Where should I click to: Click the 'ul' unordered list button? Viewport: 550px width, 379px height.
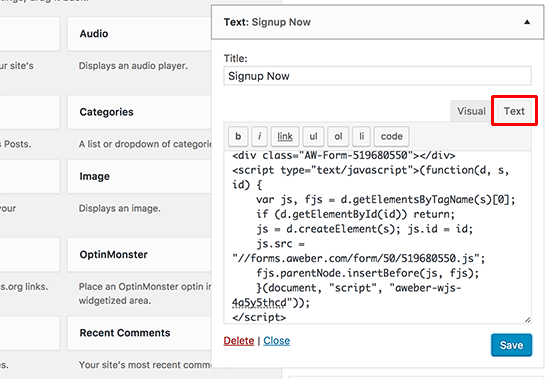313,136
